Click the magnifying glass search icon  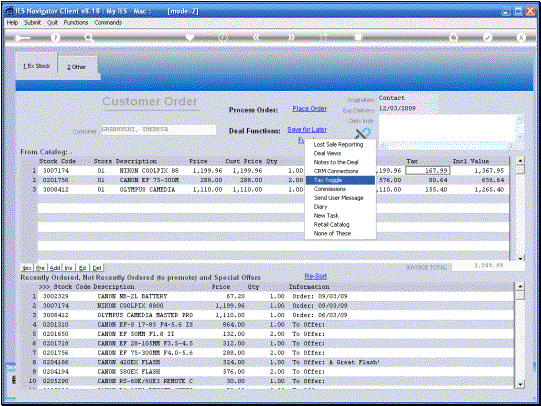tap(89, 37)
